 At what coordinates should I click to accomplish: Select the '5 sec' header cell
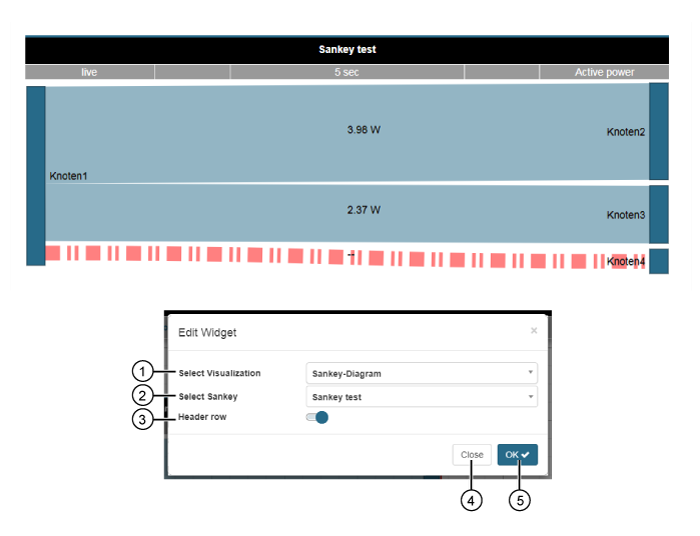[347, 72]
